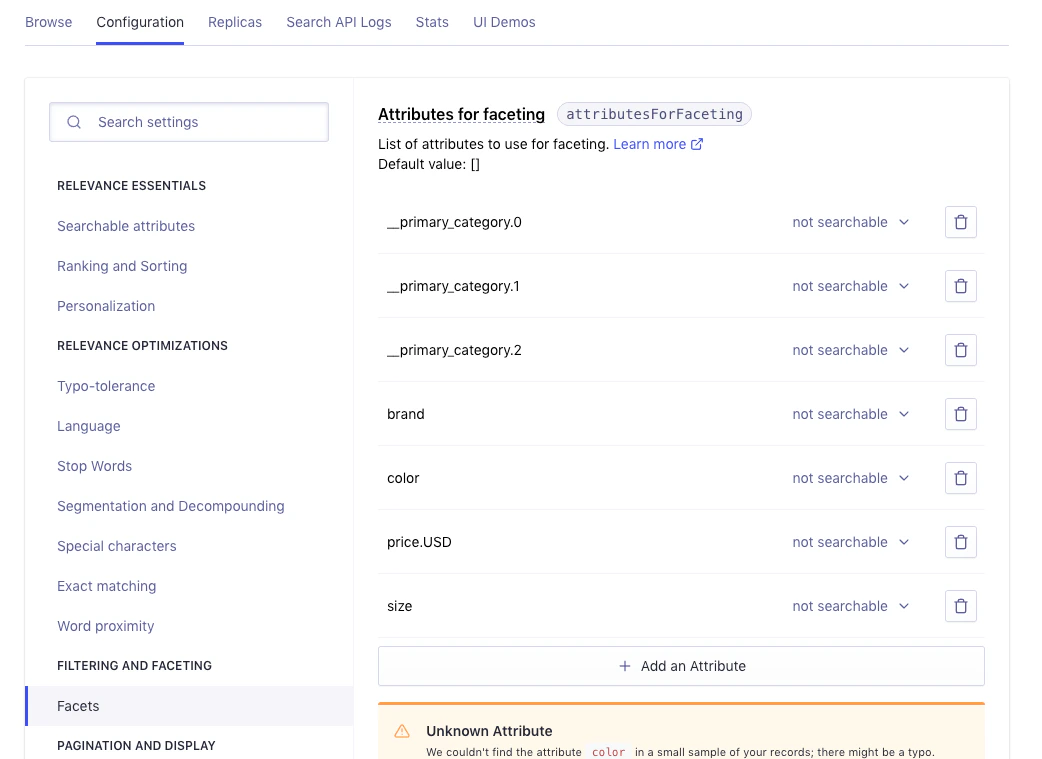Open the searchability dropdown for size
The height and width of the screenshot is (759, 1042).
[851, 606]
